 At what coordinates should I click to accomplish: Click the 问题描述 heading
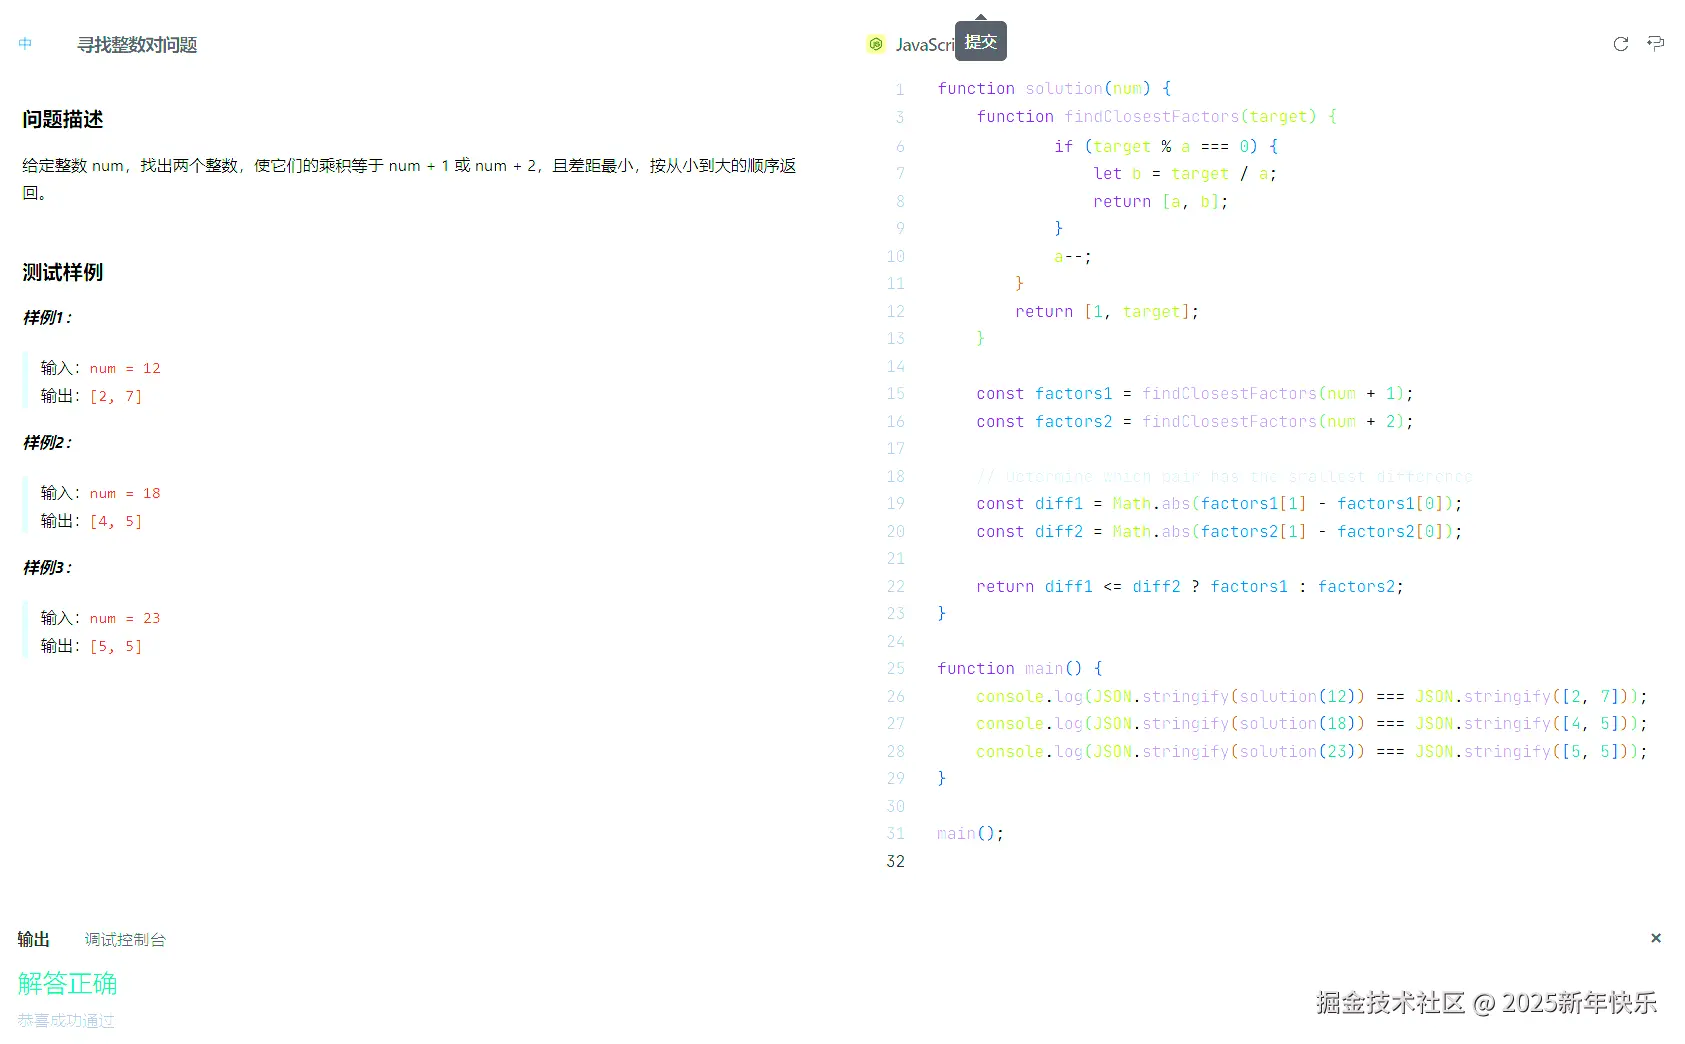tap(63, 120)
